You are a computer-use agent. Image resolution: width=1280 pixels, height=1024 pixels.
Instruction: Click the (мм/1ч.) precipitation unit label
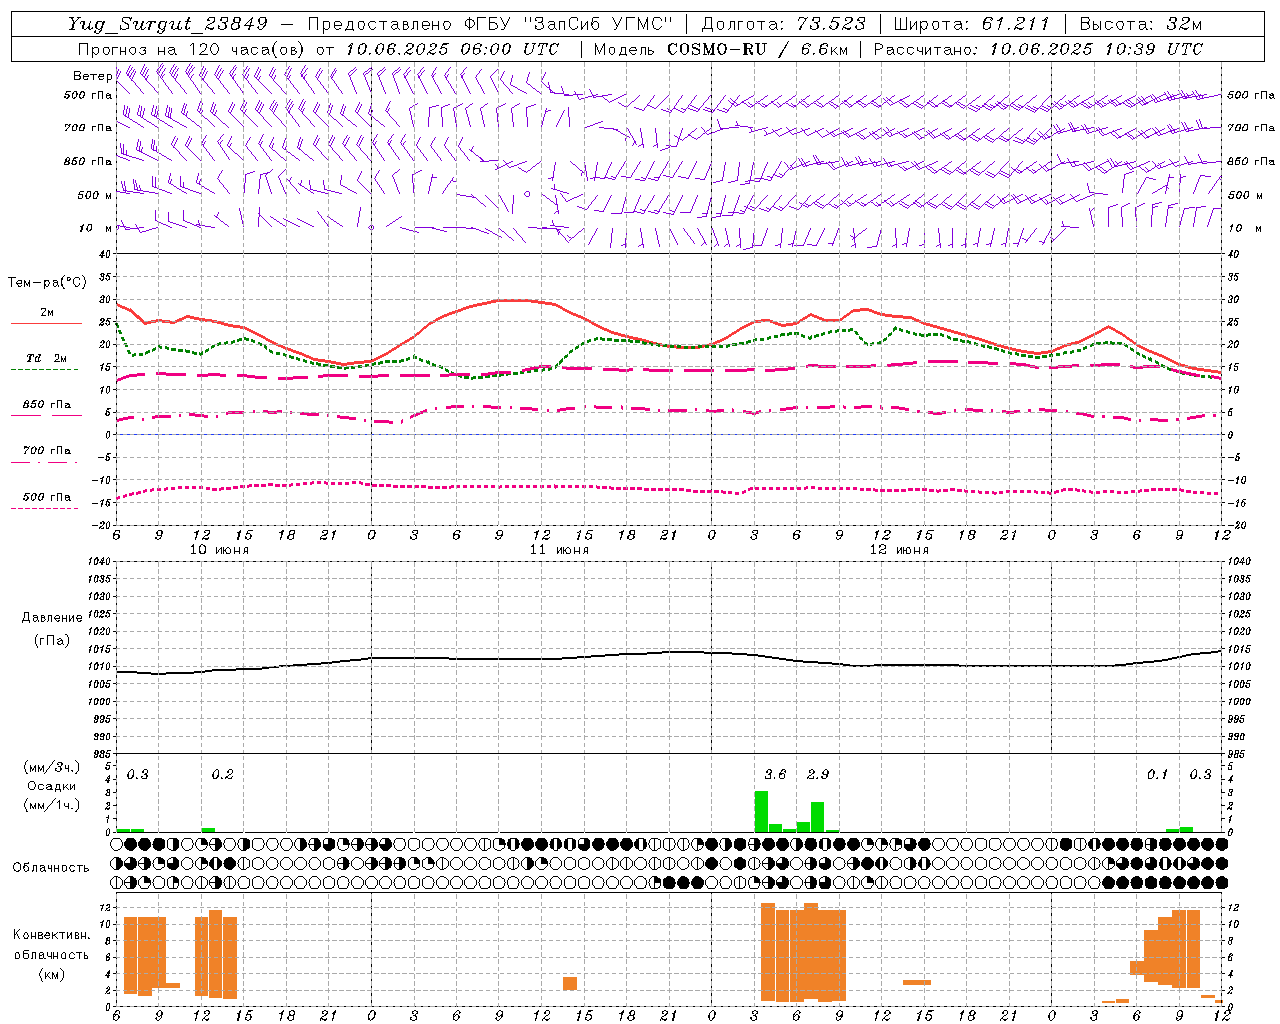point(52,804)
